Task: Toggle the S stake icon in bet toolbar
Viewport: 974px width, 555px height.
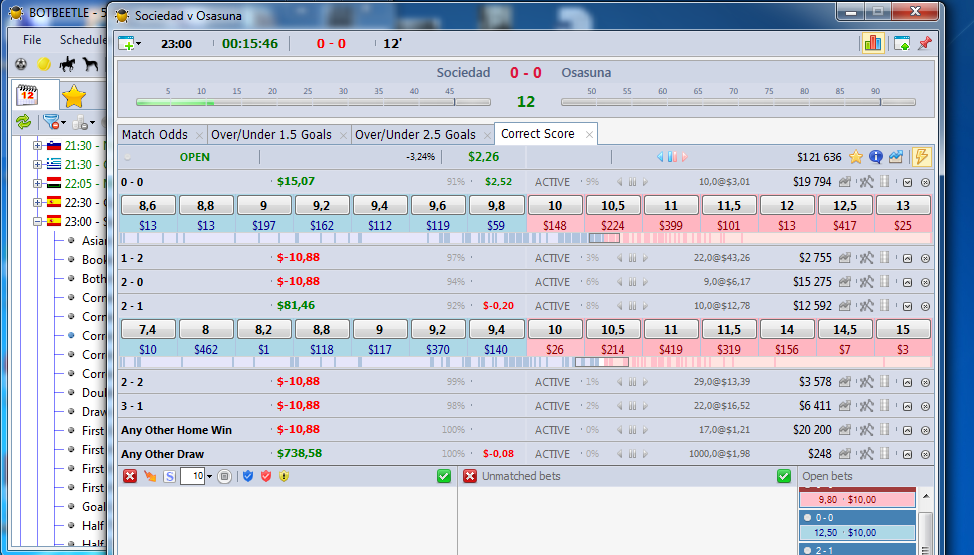Action: (169, 477)
